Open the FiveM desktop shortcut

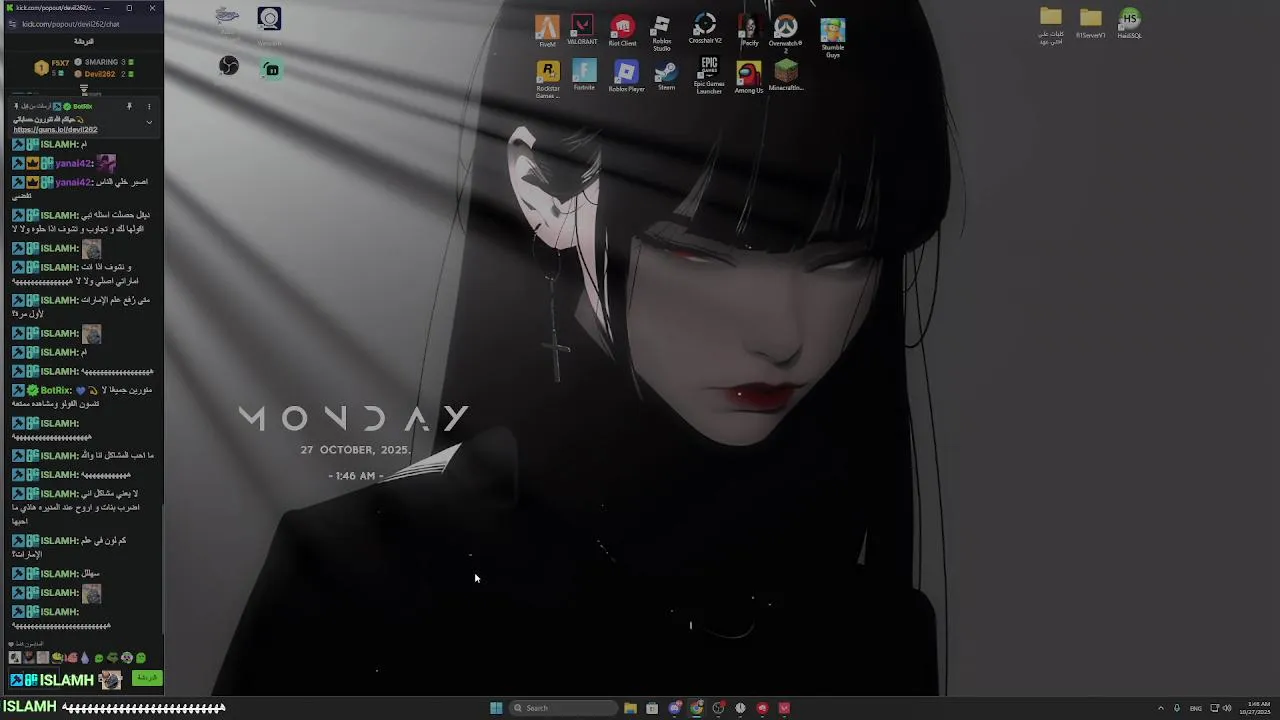tap(547, 31)
